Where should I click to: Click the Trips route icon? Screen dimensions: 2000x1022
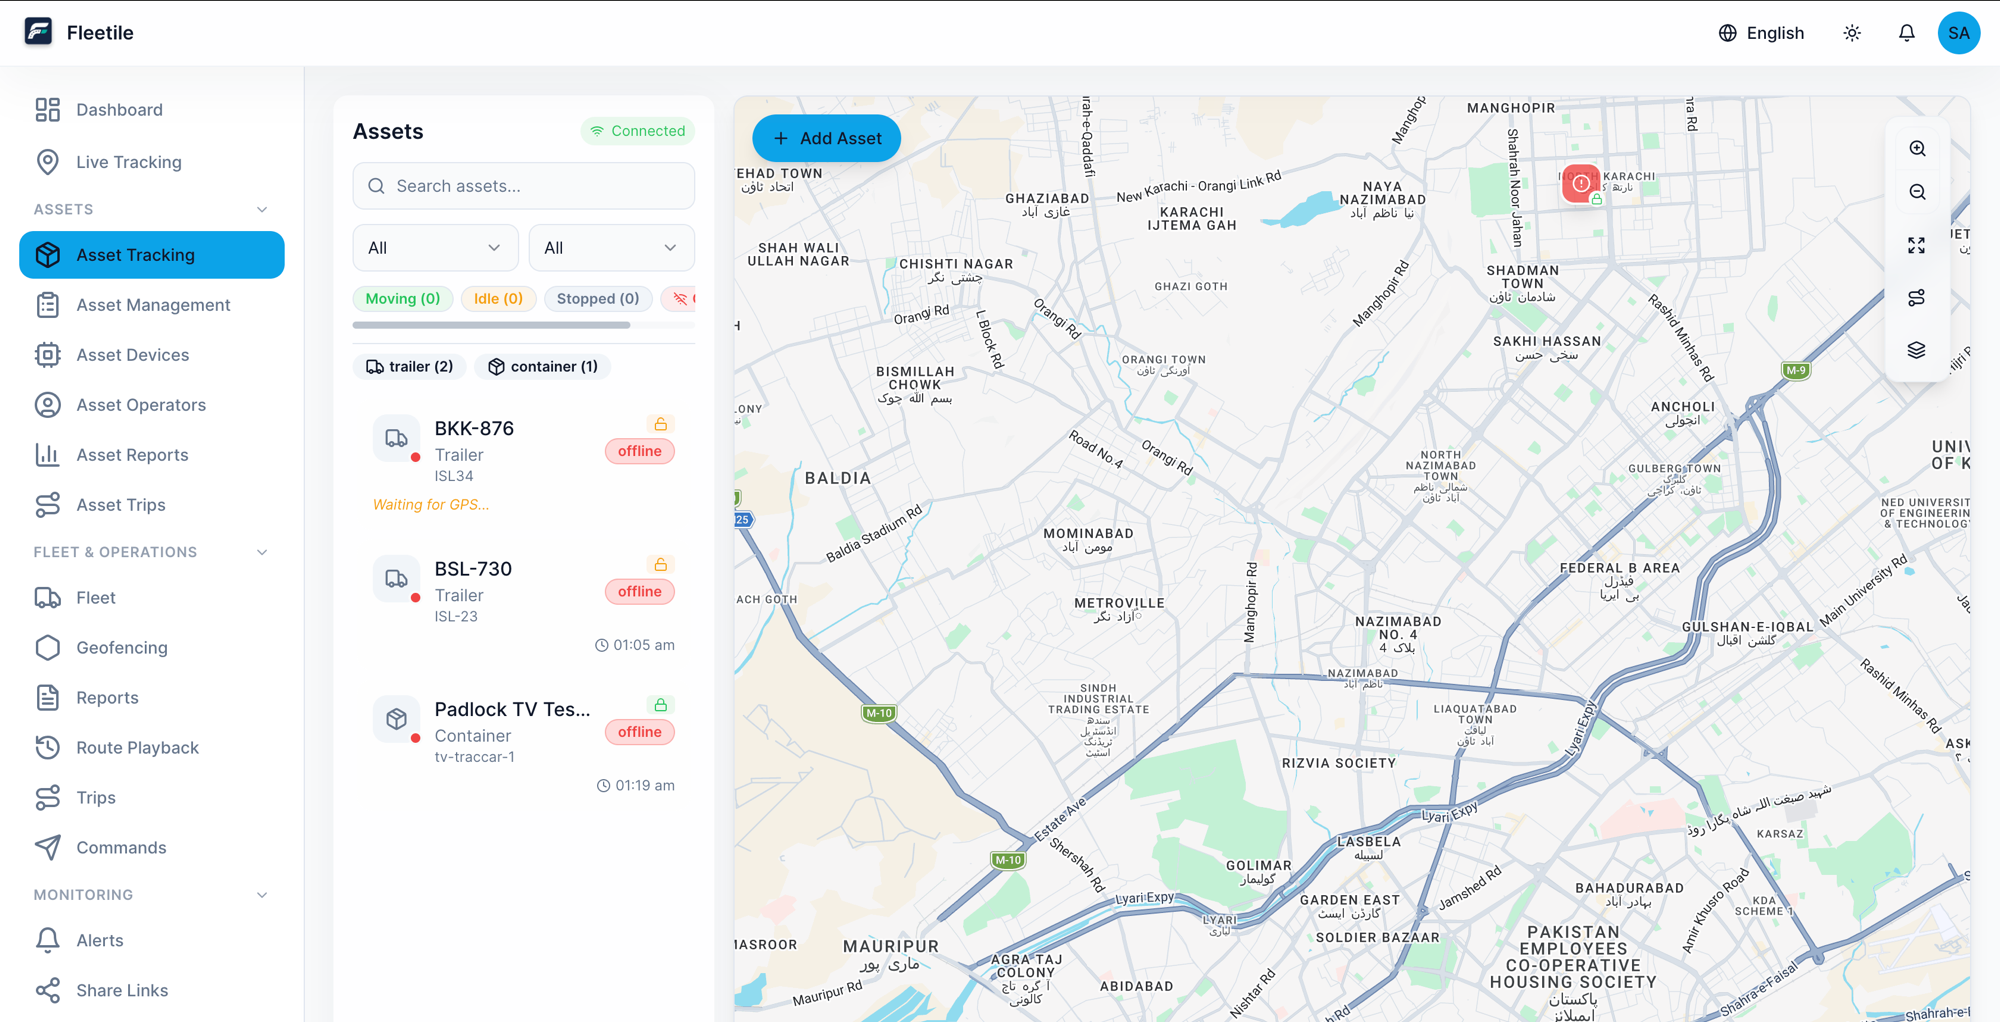47,798
